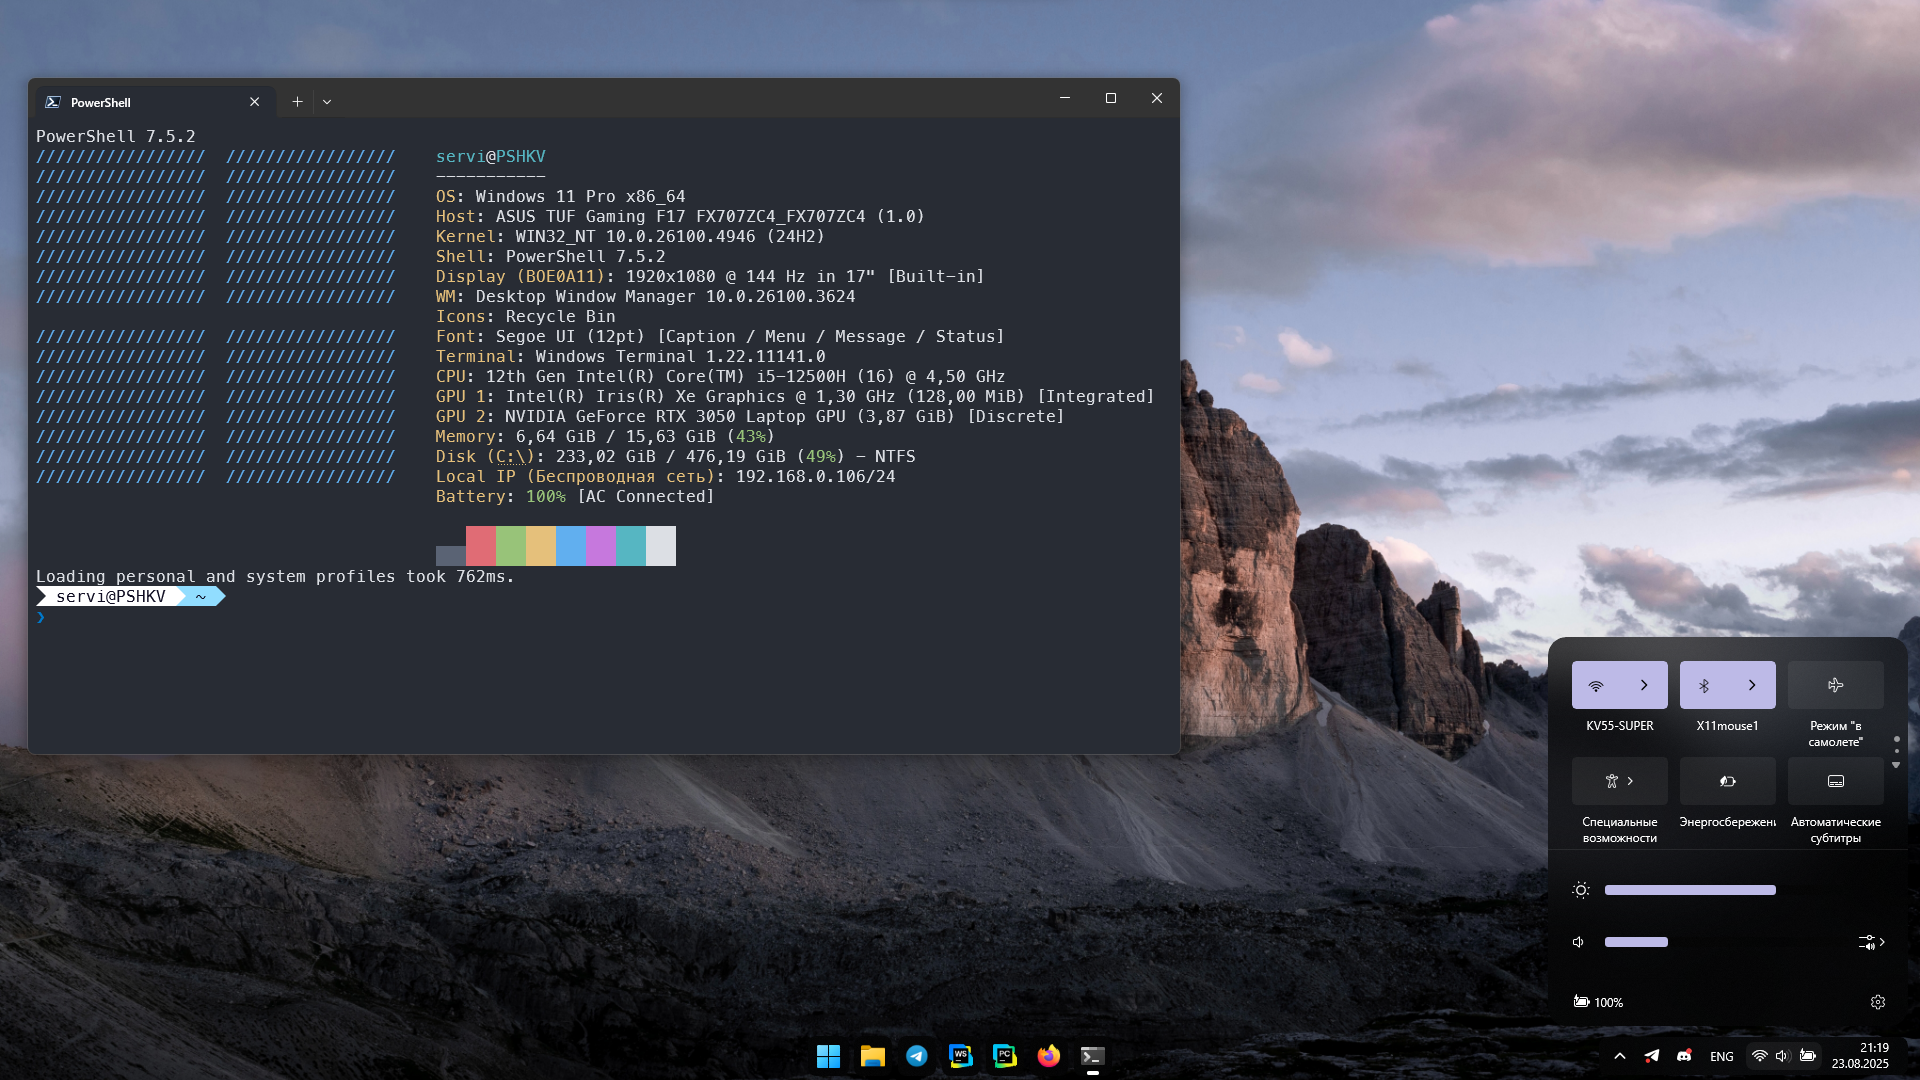Click 'Loading personal and system profiles' line

(275, 577)
